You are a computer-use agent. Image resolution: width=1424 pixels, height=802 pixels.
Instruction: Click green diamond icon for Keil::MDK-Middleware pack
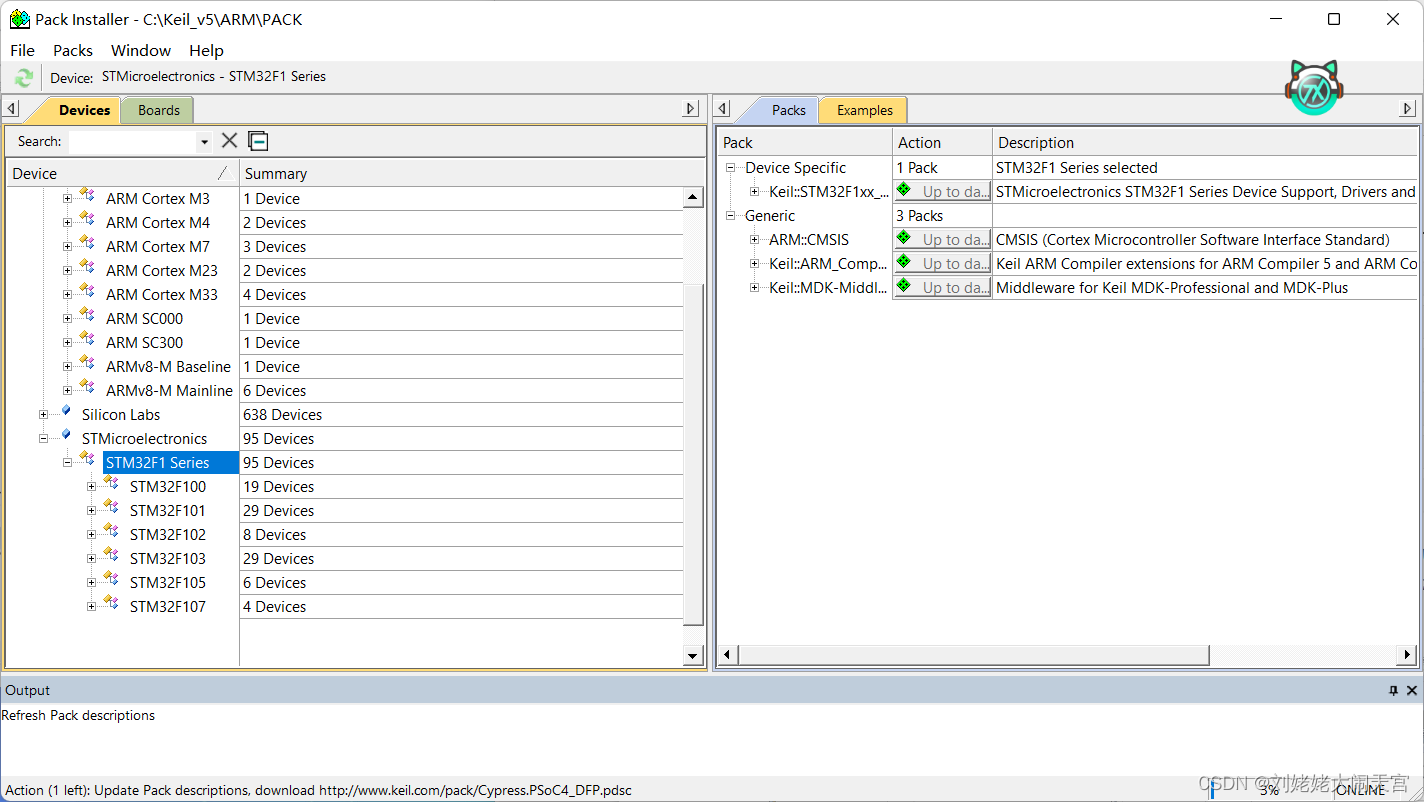(904, 286)
